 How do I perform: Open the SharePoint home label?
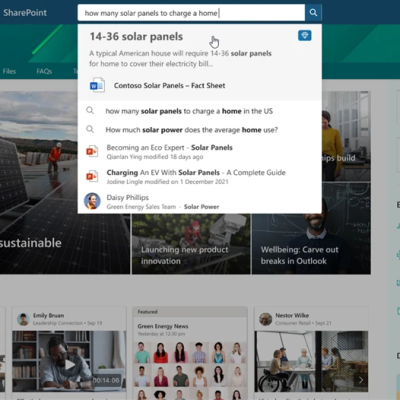25,13
